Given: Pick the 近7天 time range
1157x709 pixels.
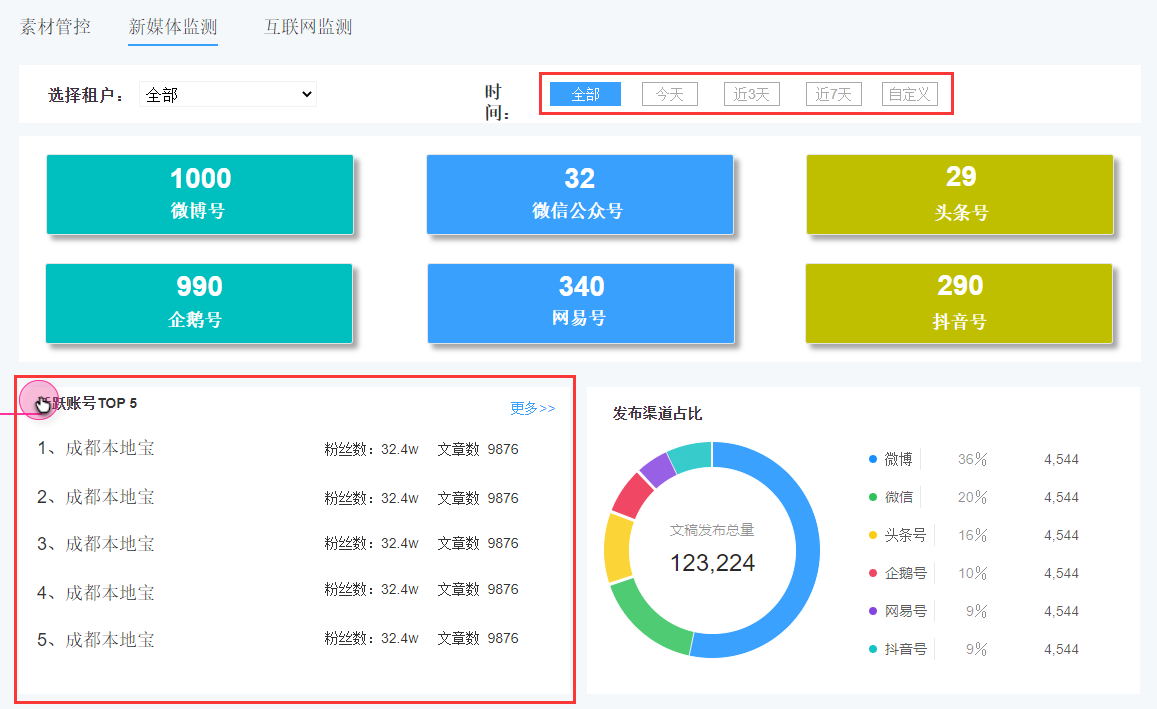Looking at the screenshot, I should point(833,95).
